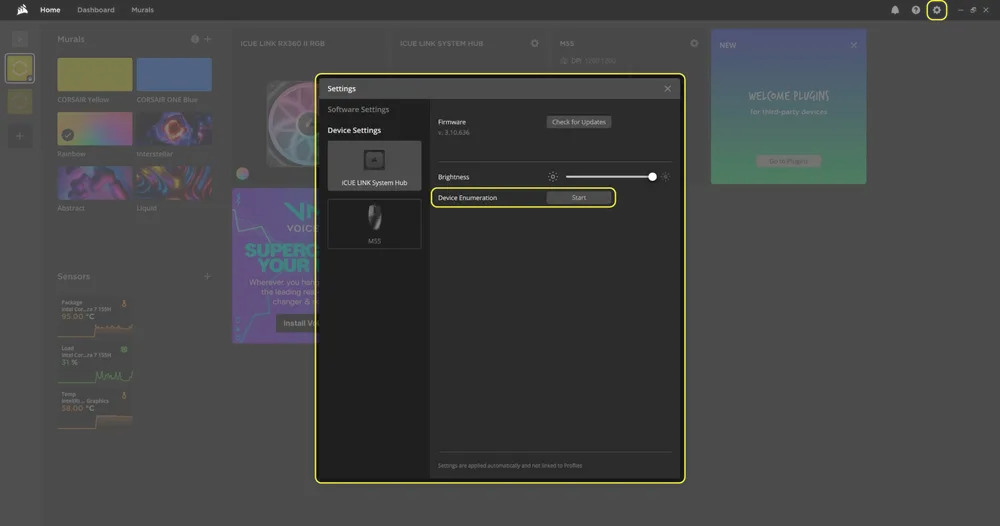
Task: Select the Abstract mural thumbnail
Action: click(x=95, y=183)
